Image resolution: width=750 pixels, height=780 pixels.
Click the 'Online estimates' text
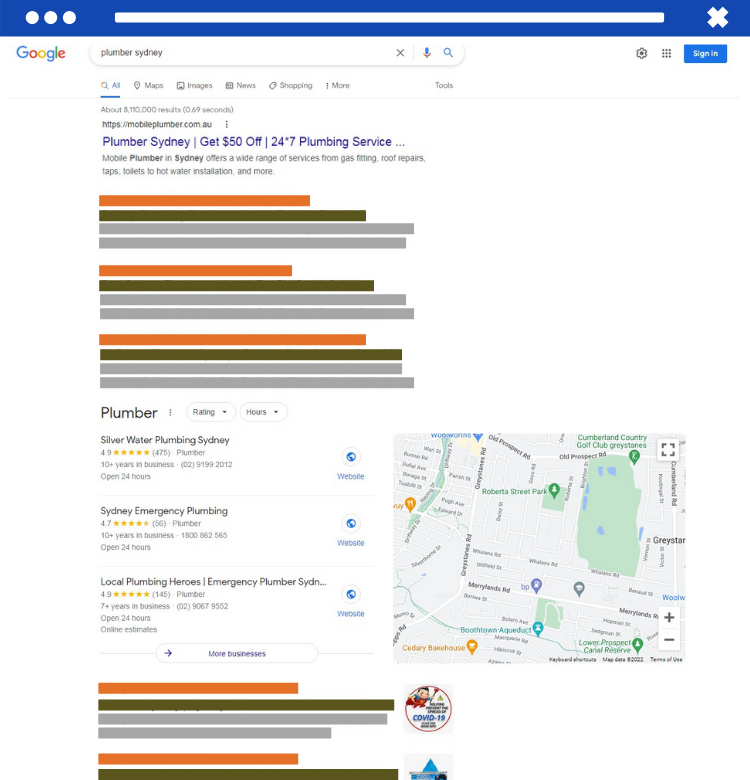(x=129, y=629)
